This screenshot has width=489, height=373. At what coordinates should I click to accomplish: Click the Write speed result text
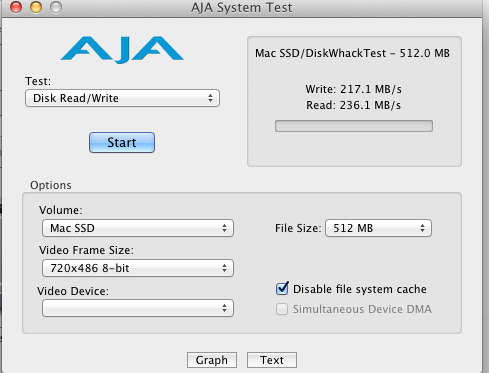354,89
